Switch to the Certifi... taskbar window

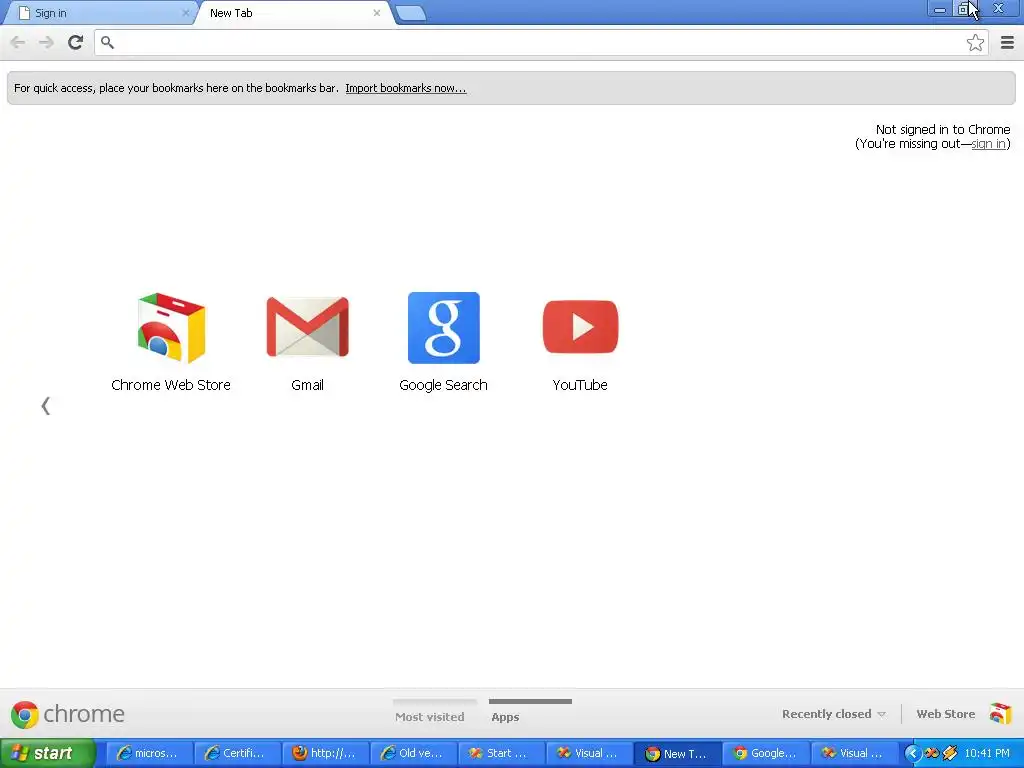pyautogui.click(x=238, y=753)
